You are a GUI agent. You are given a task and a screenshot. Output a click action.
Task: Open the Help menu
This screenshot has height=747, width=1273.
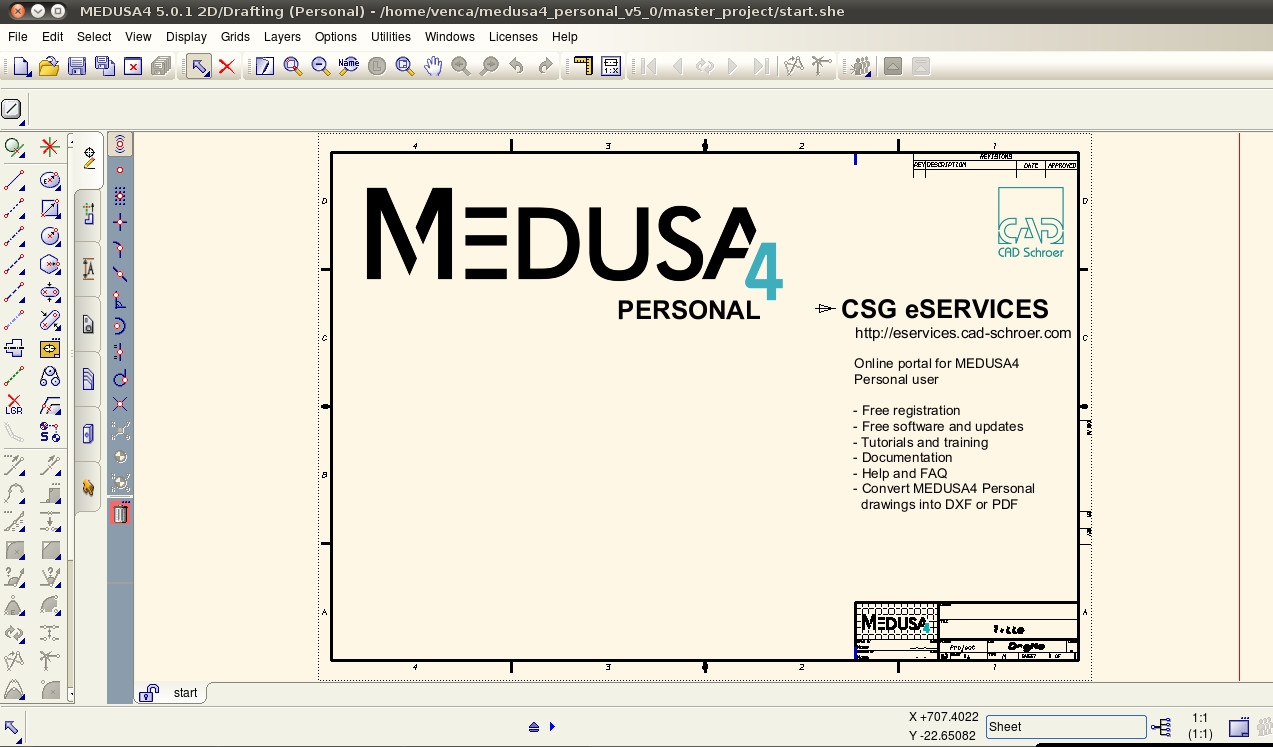click(565, 37)
